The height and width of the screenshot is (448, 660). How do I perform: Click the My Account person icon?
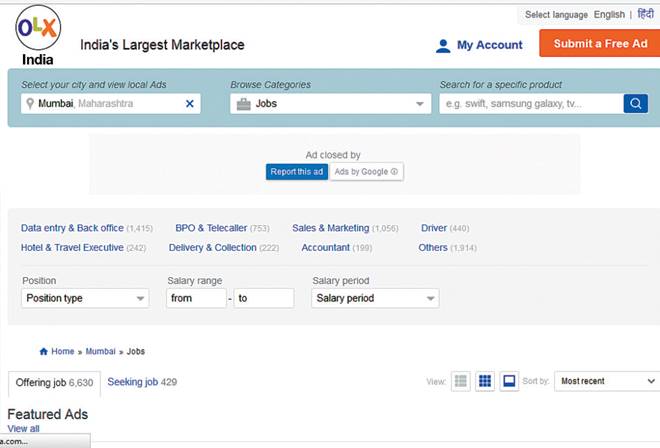click(443, 46)
